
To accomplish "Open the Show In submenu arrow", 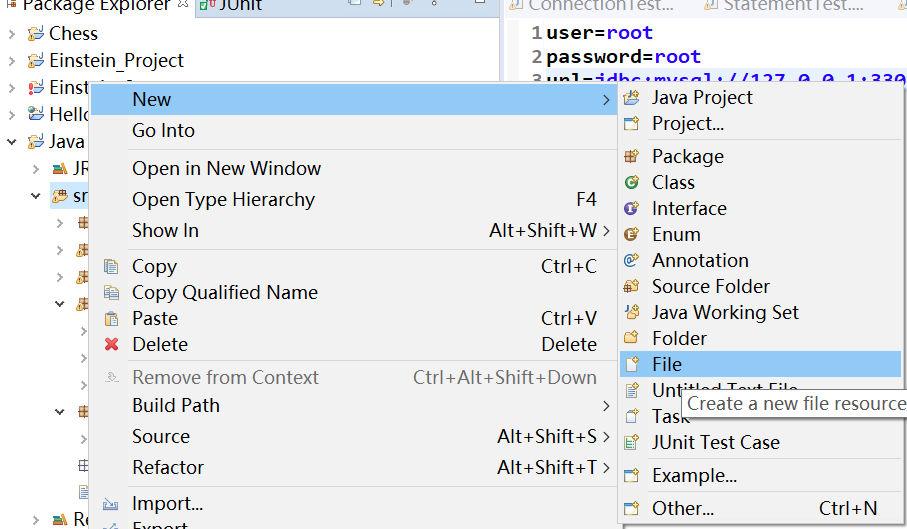I will click(x=606, y=231).
